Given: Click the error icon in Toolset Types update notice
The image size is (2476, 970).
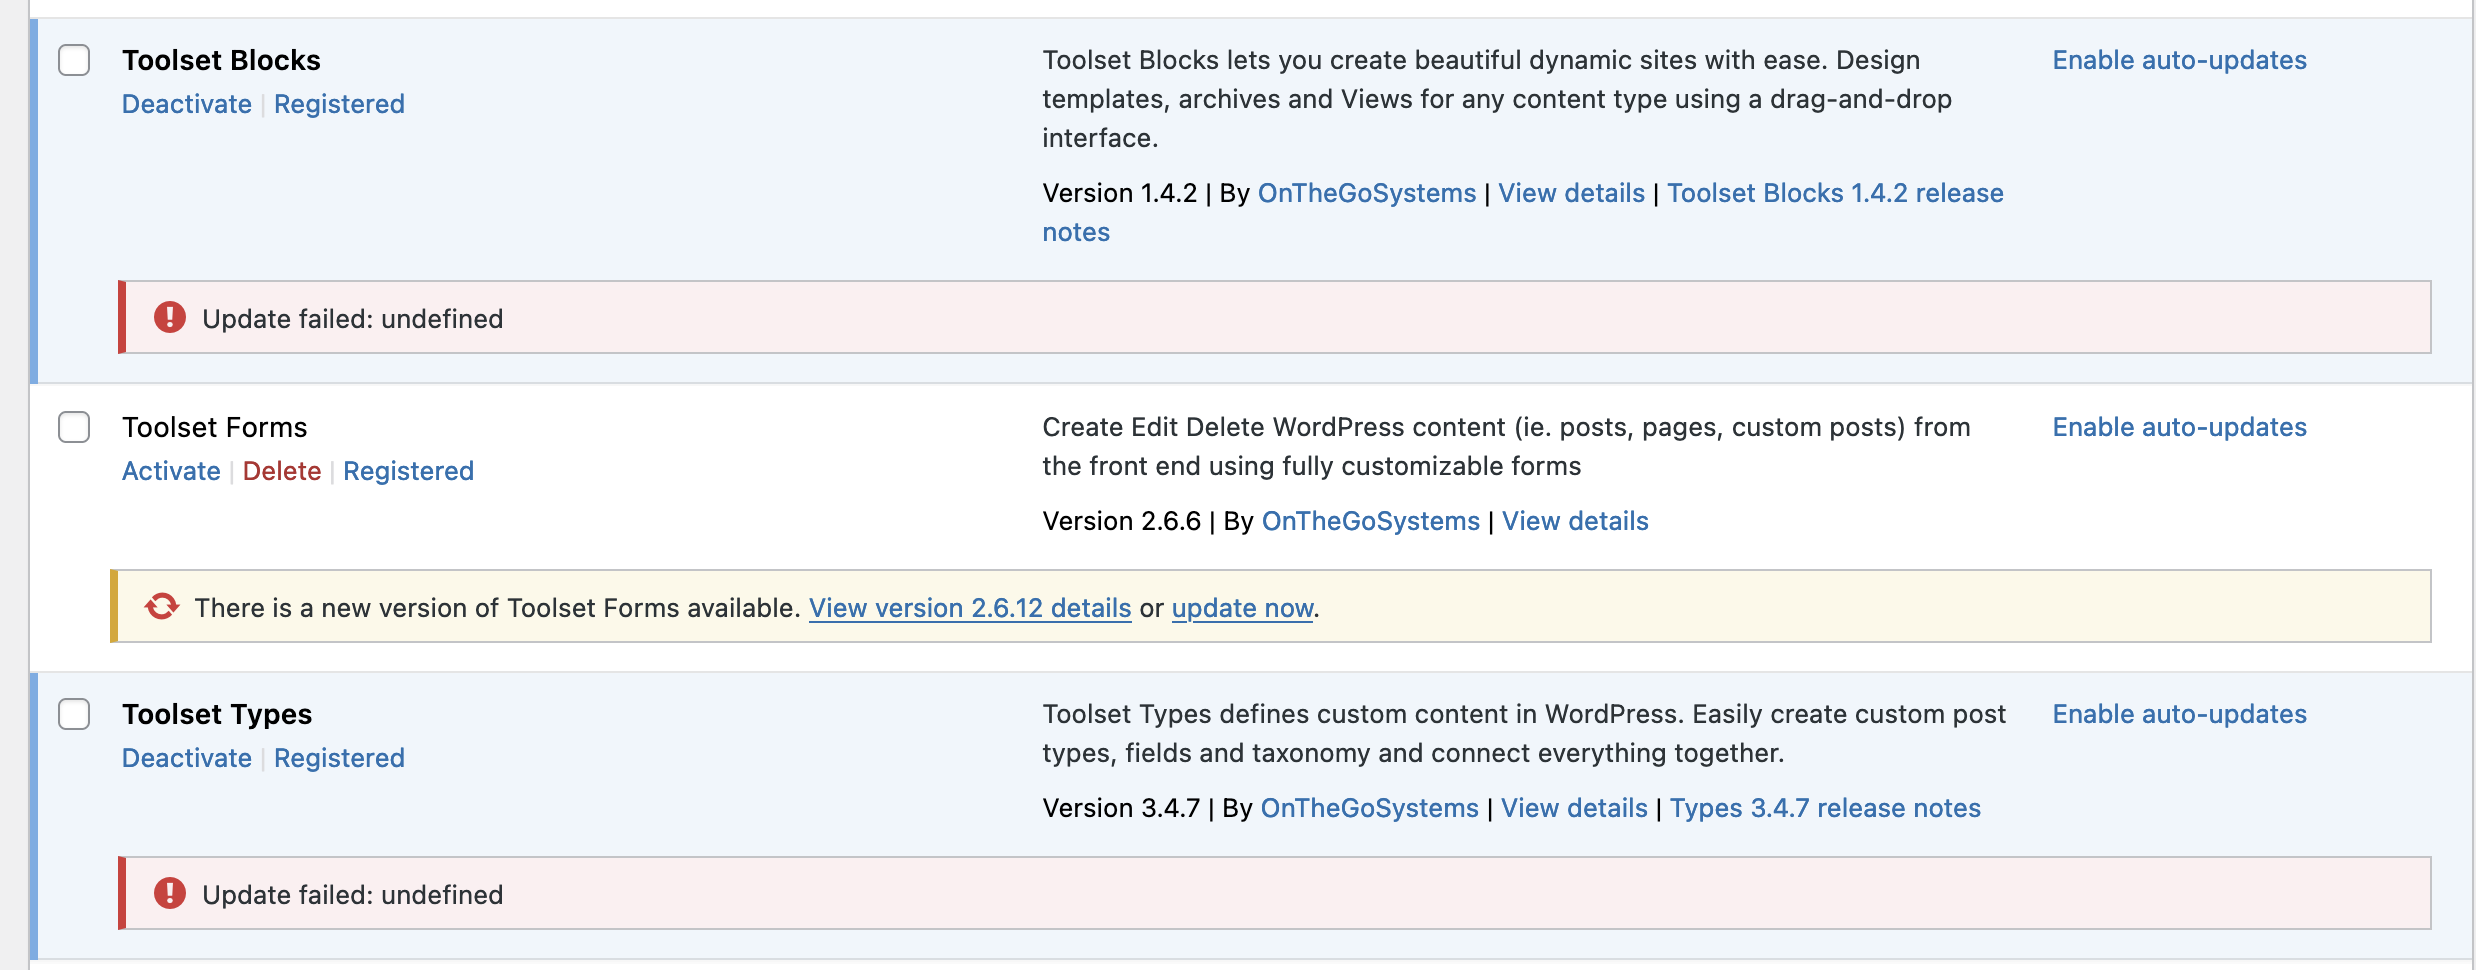Looking at the screenshot, I should 170,893.
